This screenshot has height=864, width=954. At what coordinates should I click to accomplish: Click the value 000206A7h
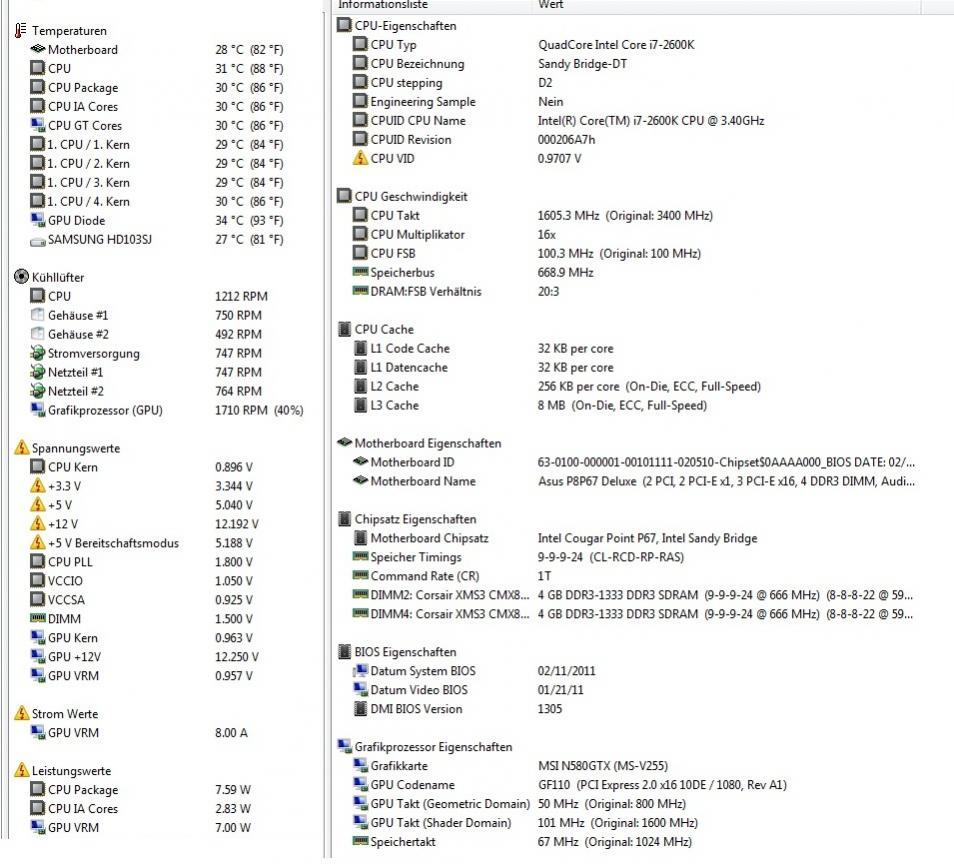pos(566,139)
